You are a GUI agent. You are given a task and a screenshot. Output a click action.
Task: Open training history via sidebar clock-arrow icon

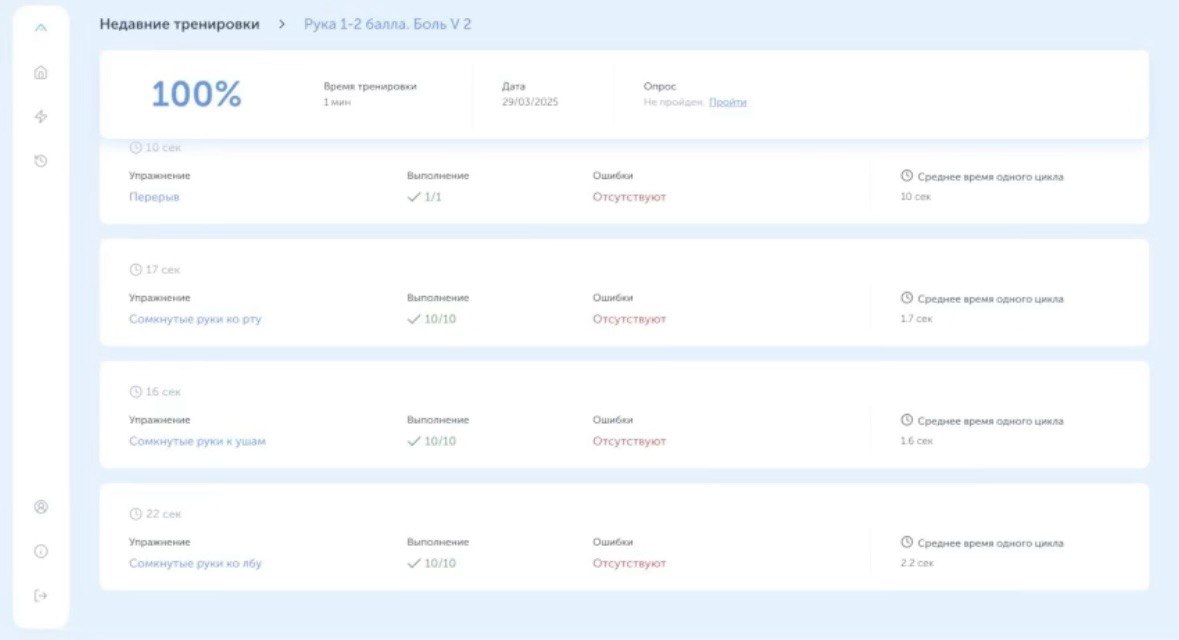point(41,161)
